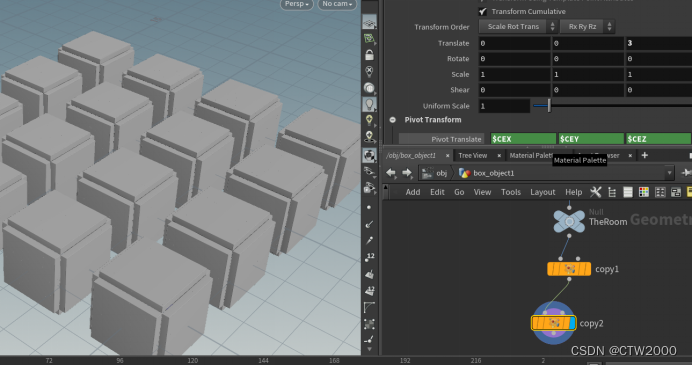Click the obj path segment

[x=434, y=173]
